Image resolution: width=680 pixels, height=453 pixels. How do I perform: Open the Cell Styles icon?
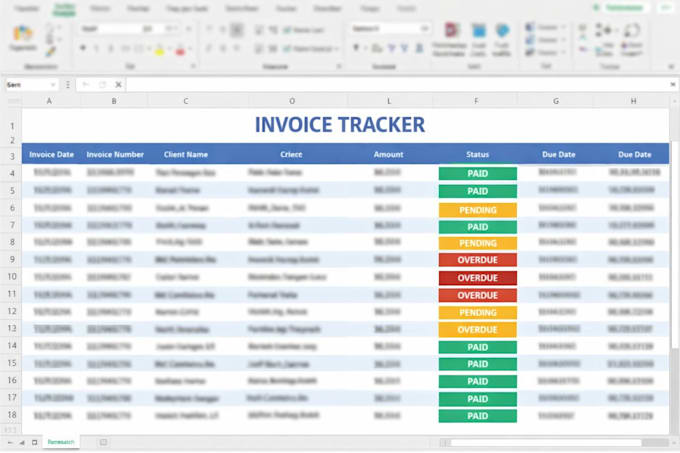[x=502, y=30]
